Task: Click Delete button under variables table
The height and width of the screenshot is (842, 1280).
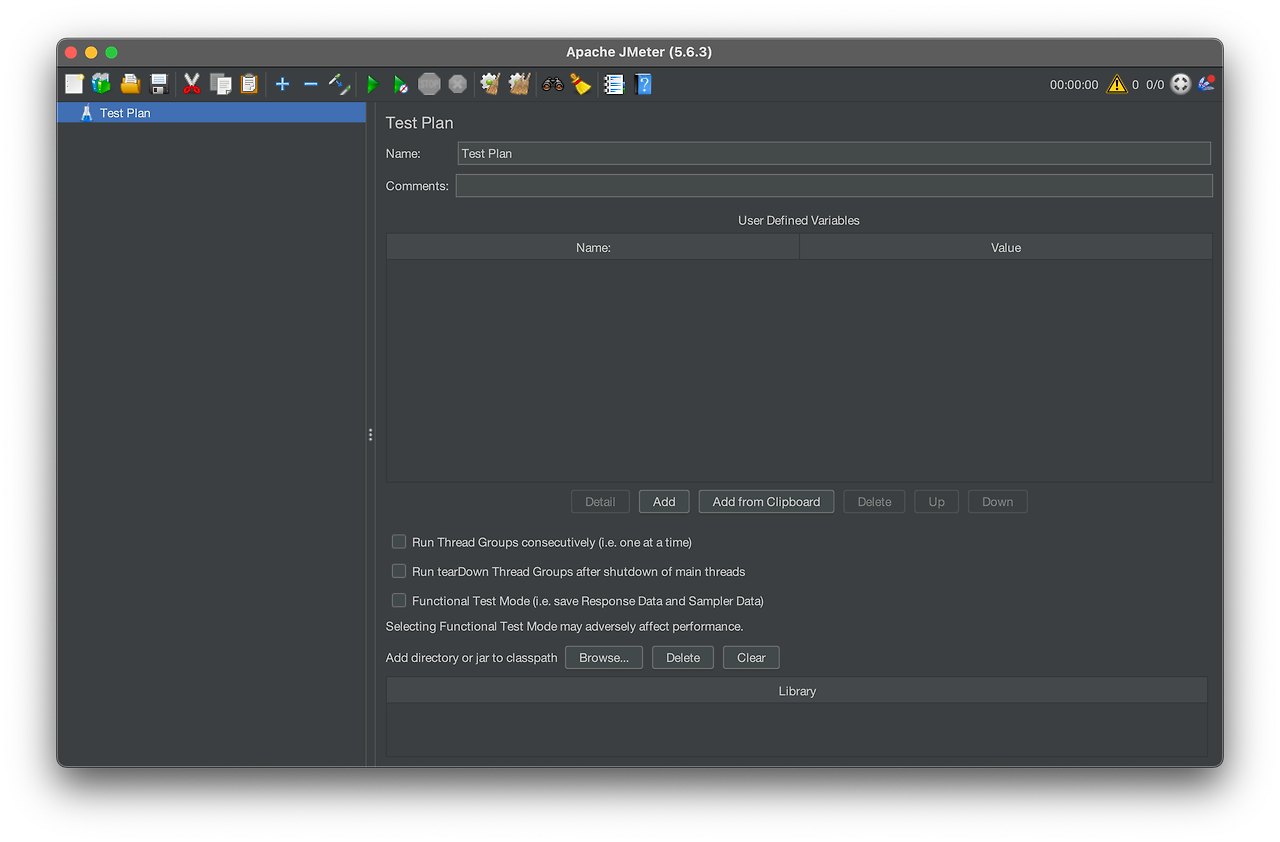Action: tap(874, 502)
